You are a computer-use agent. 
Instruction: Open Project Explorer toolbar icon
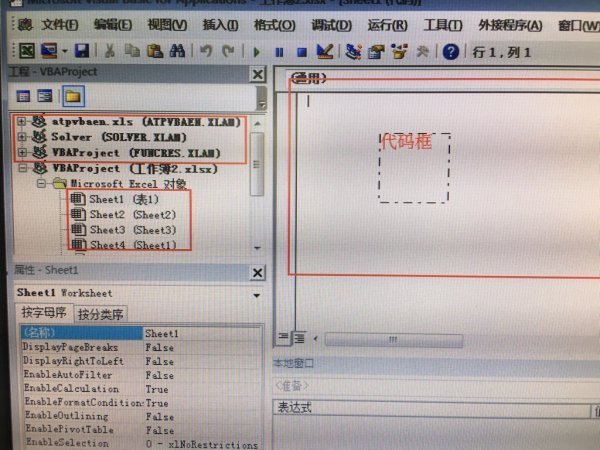coord(353,52)
